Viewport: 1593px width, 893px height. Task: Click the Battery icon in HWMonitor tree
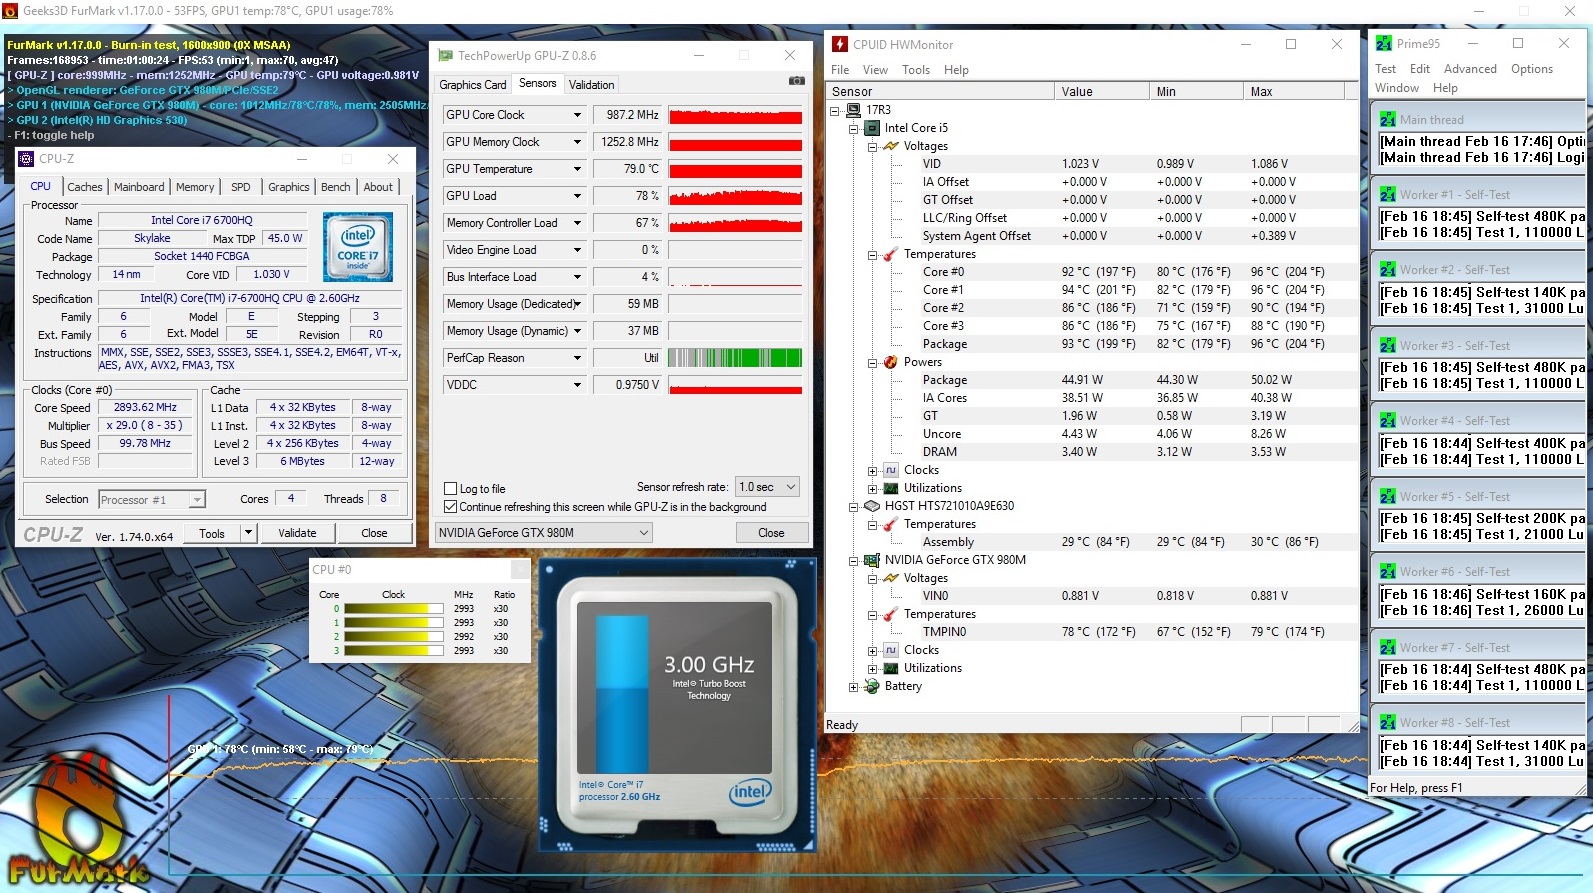click(872, 686)
